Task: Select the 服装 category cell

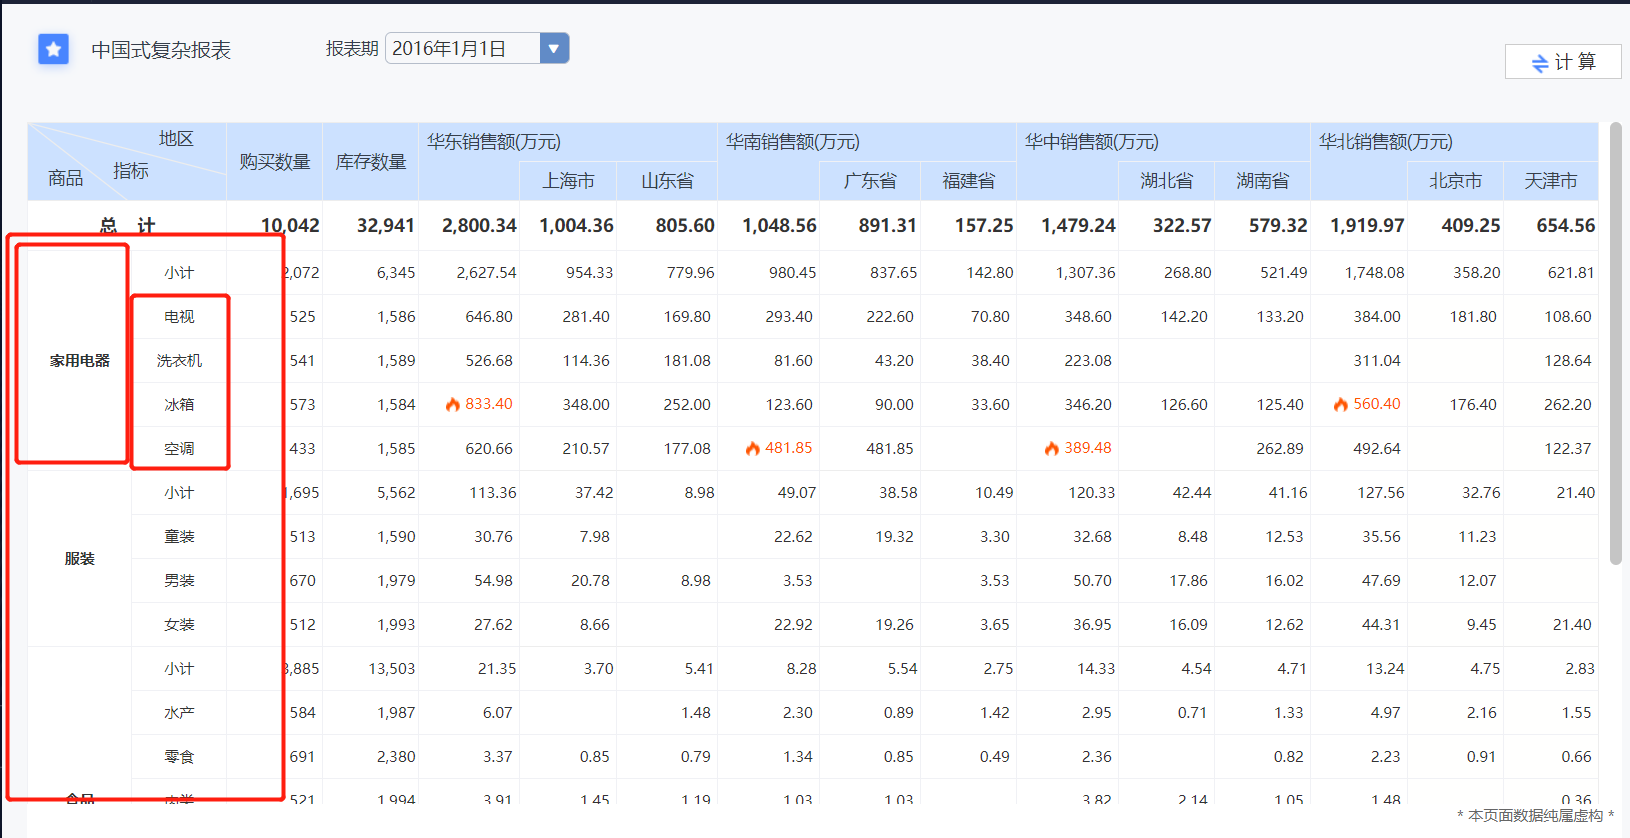Action: (x=80, y=559)
